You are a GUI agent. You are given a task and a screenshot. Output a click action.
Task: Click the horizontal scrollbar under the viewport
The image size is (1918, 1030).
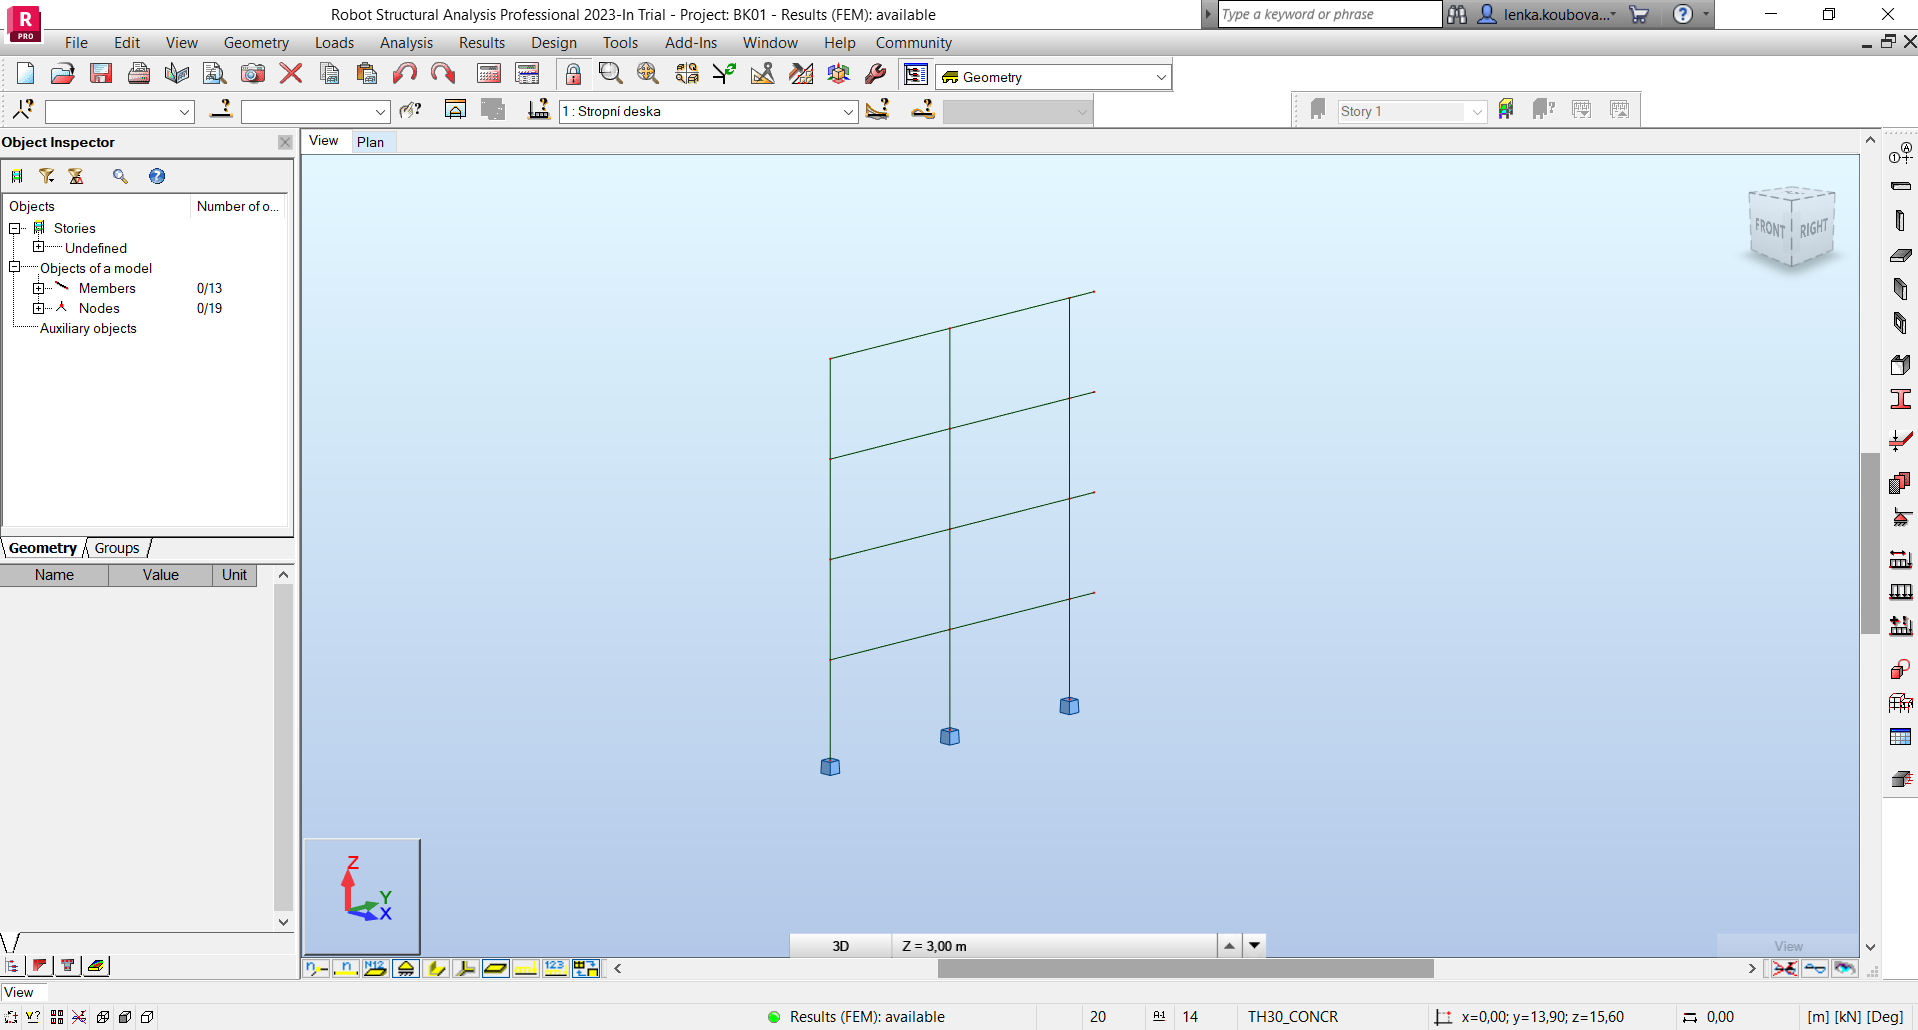(x=1185, y=968)
